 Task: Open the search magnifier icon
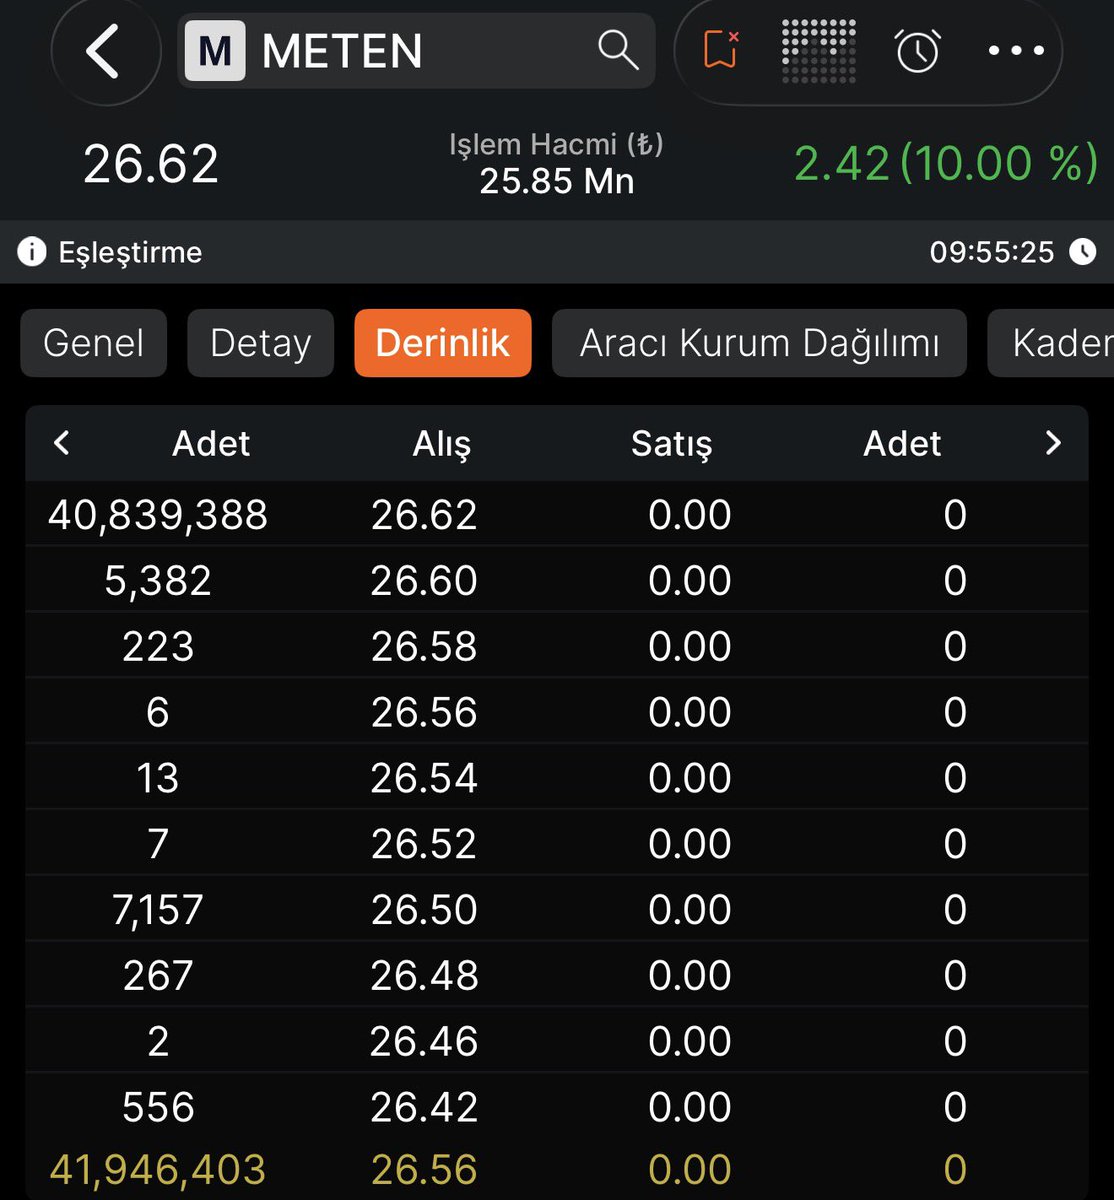click(618, 49)
